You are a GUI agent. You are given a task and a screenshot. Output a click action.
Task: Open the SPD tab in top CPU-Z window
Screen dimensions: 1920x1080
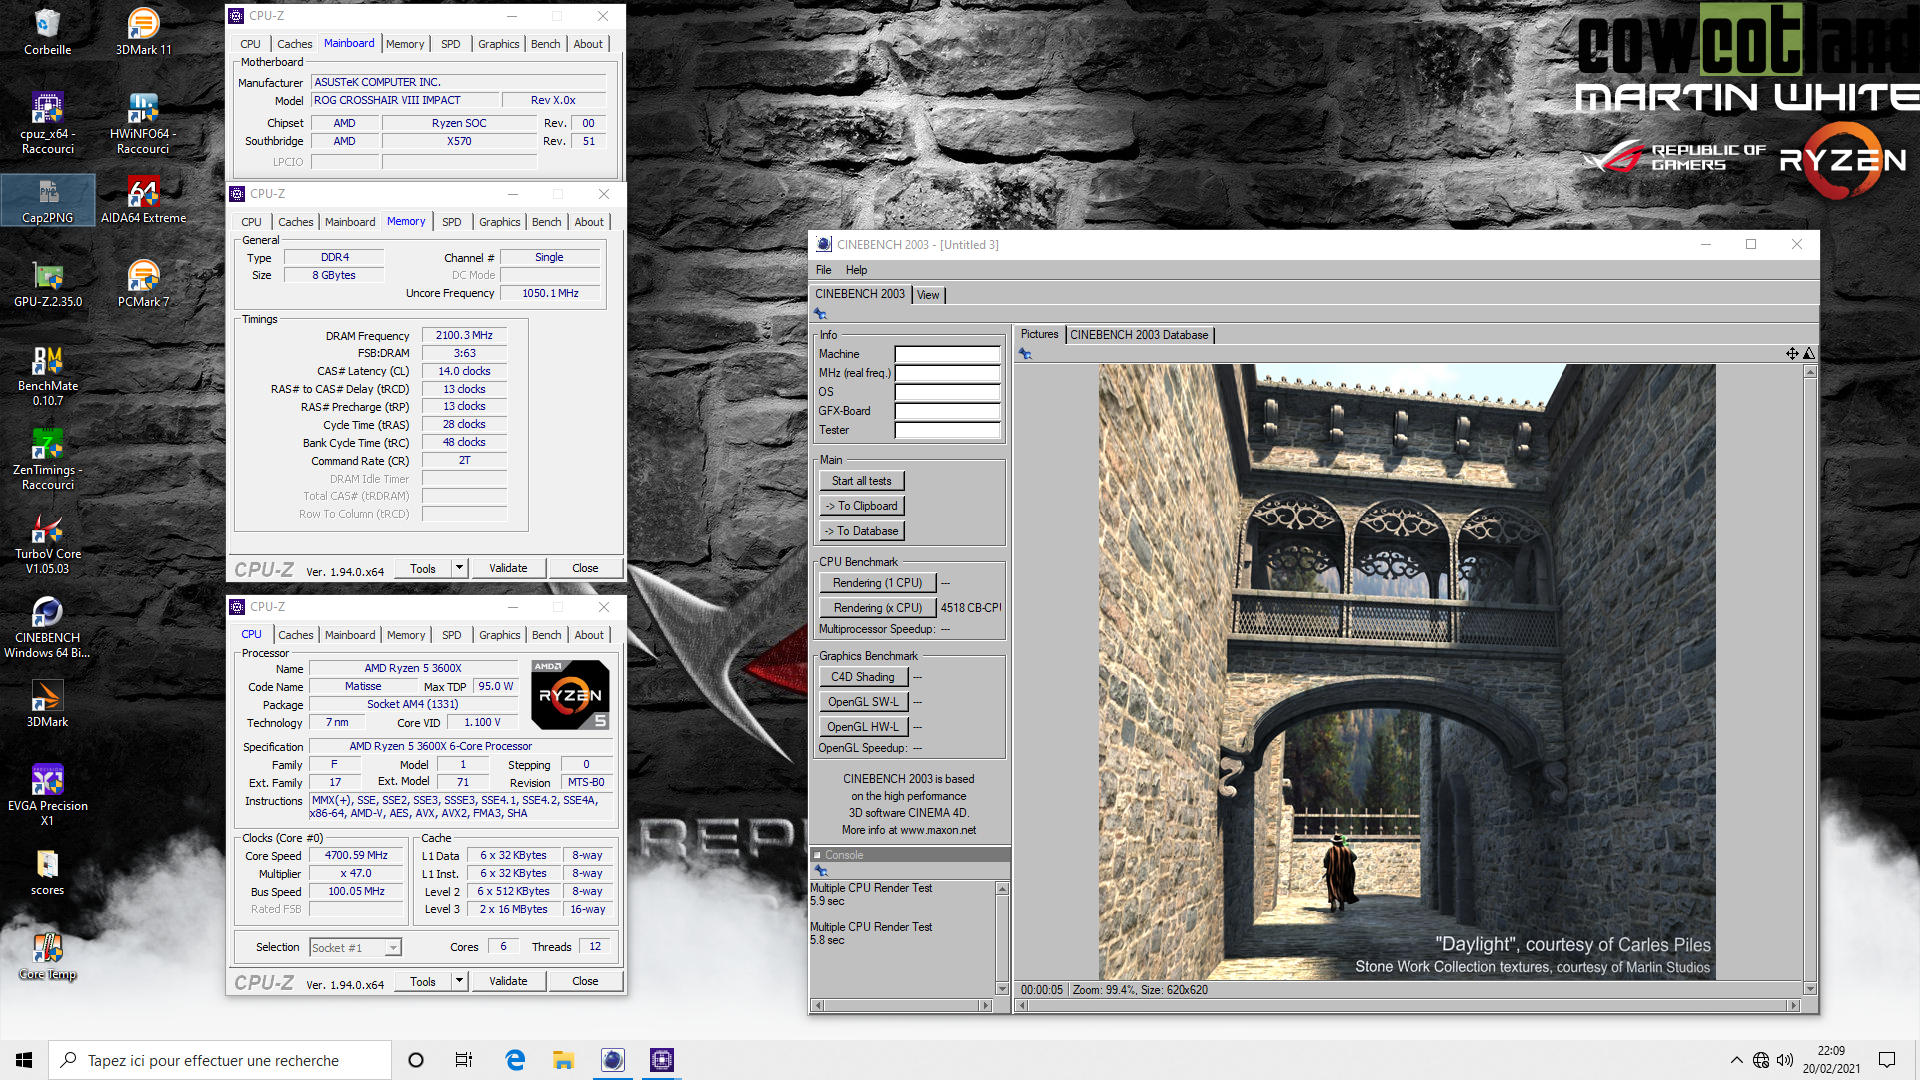click(451, 44)
